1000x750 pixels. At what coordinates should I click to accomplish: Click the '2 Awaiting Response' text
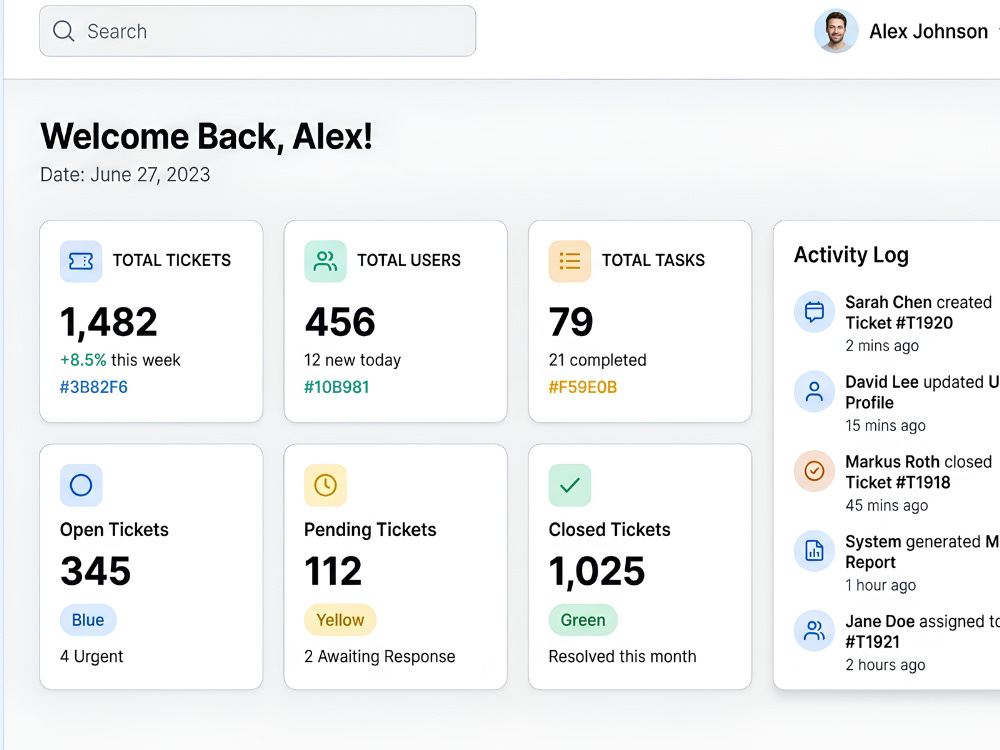[379, 656]
